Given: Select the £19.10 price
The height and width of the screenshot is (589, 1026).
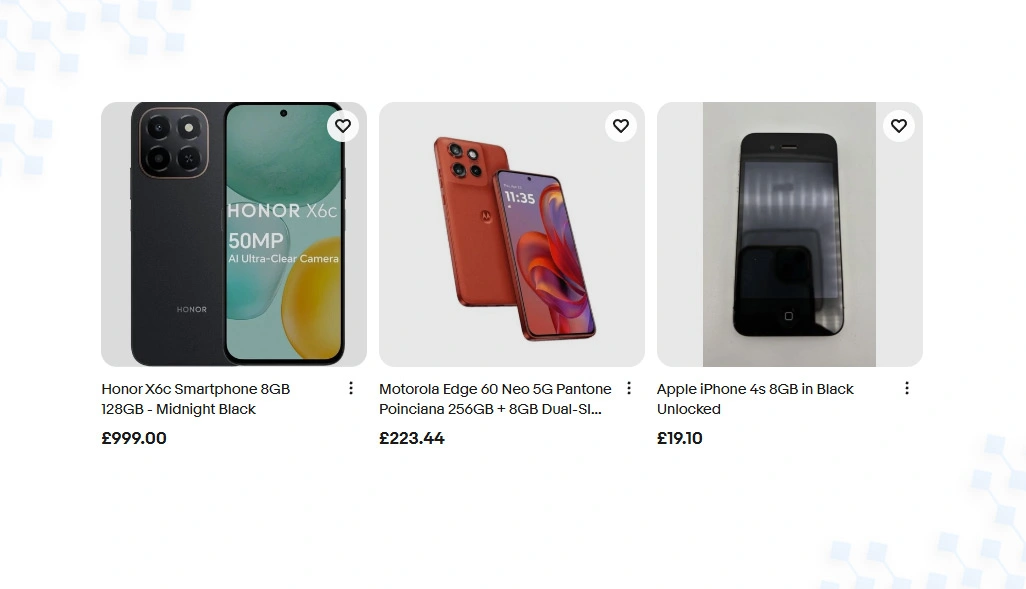Looking at the screenshot, I should point(680,438).
